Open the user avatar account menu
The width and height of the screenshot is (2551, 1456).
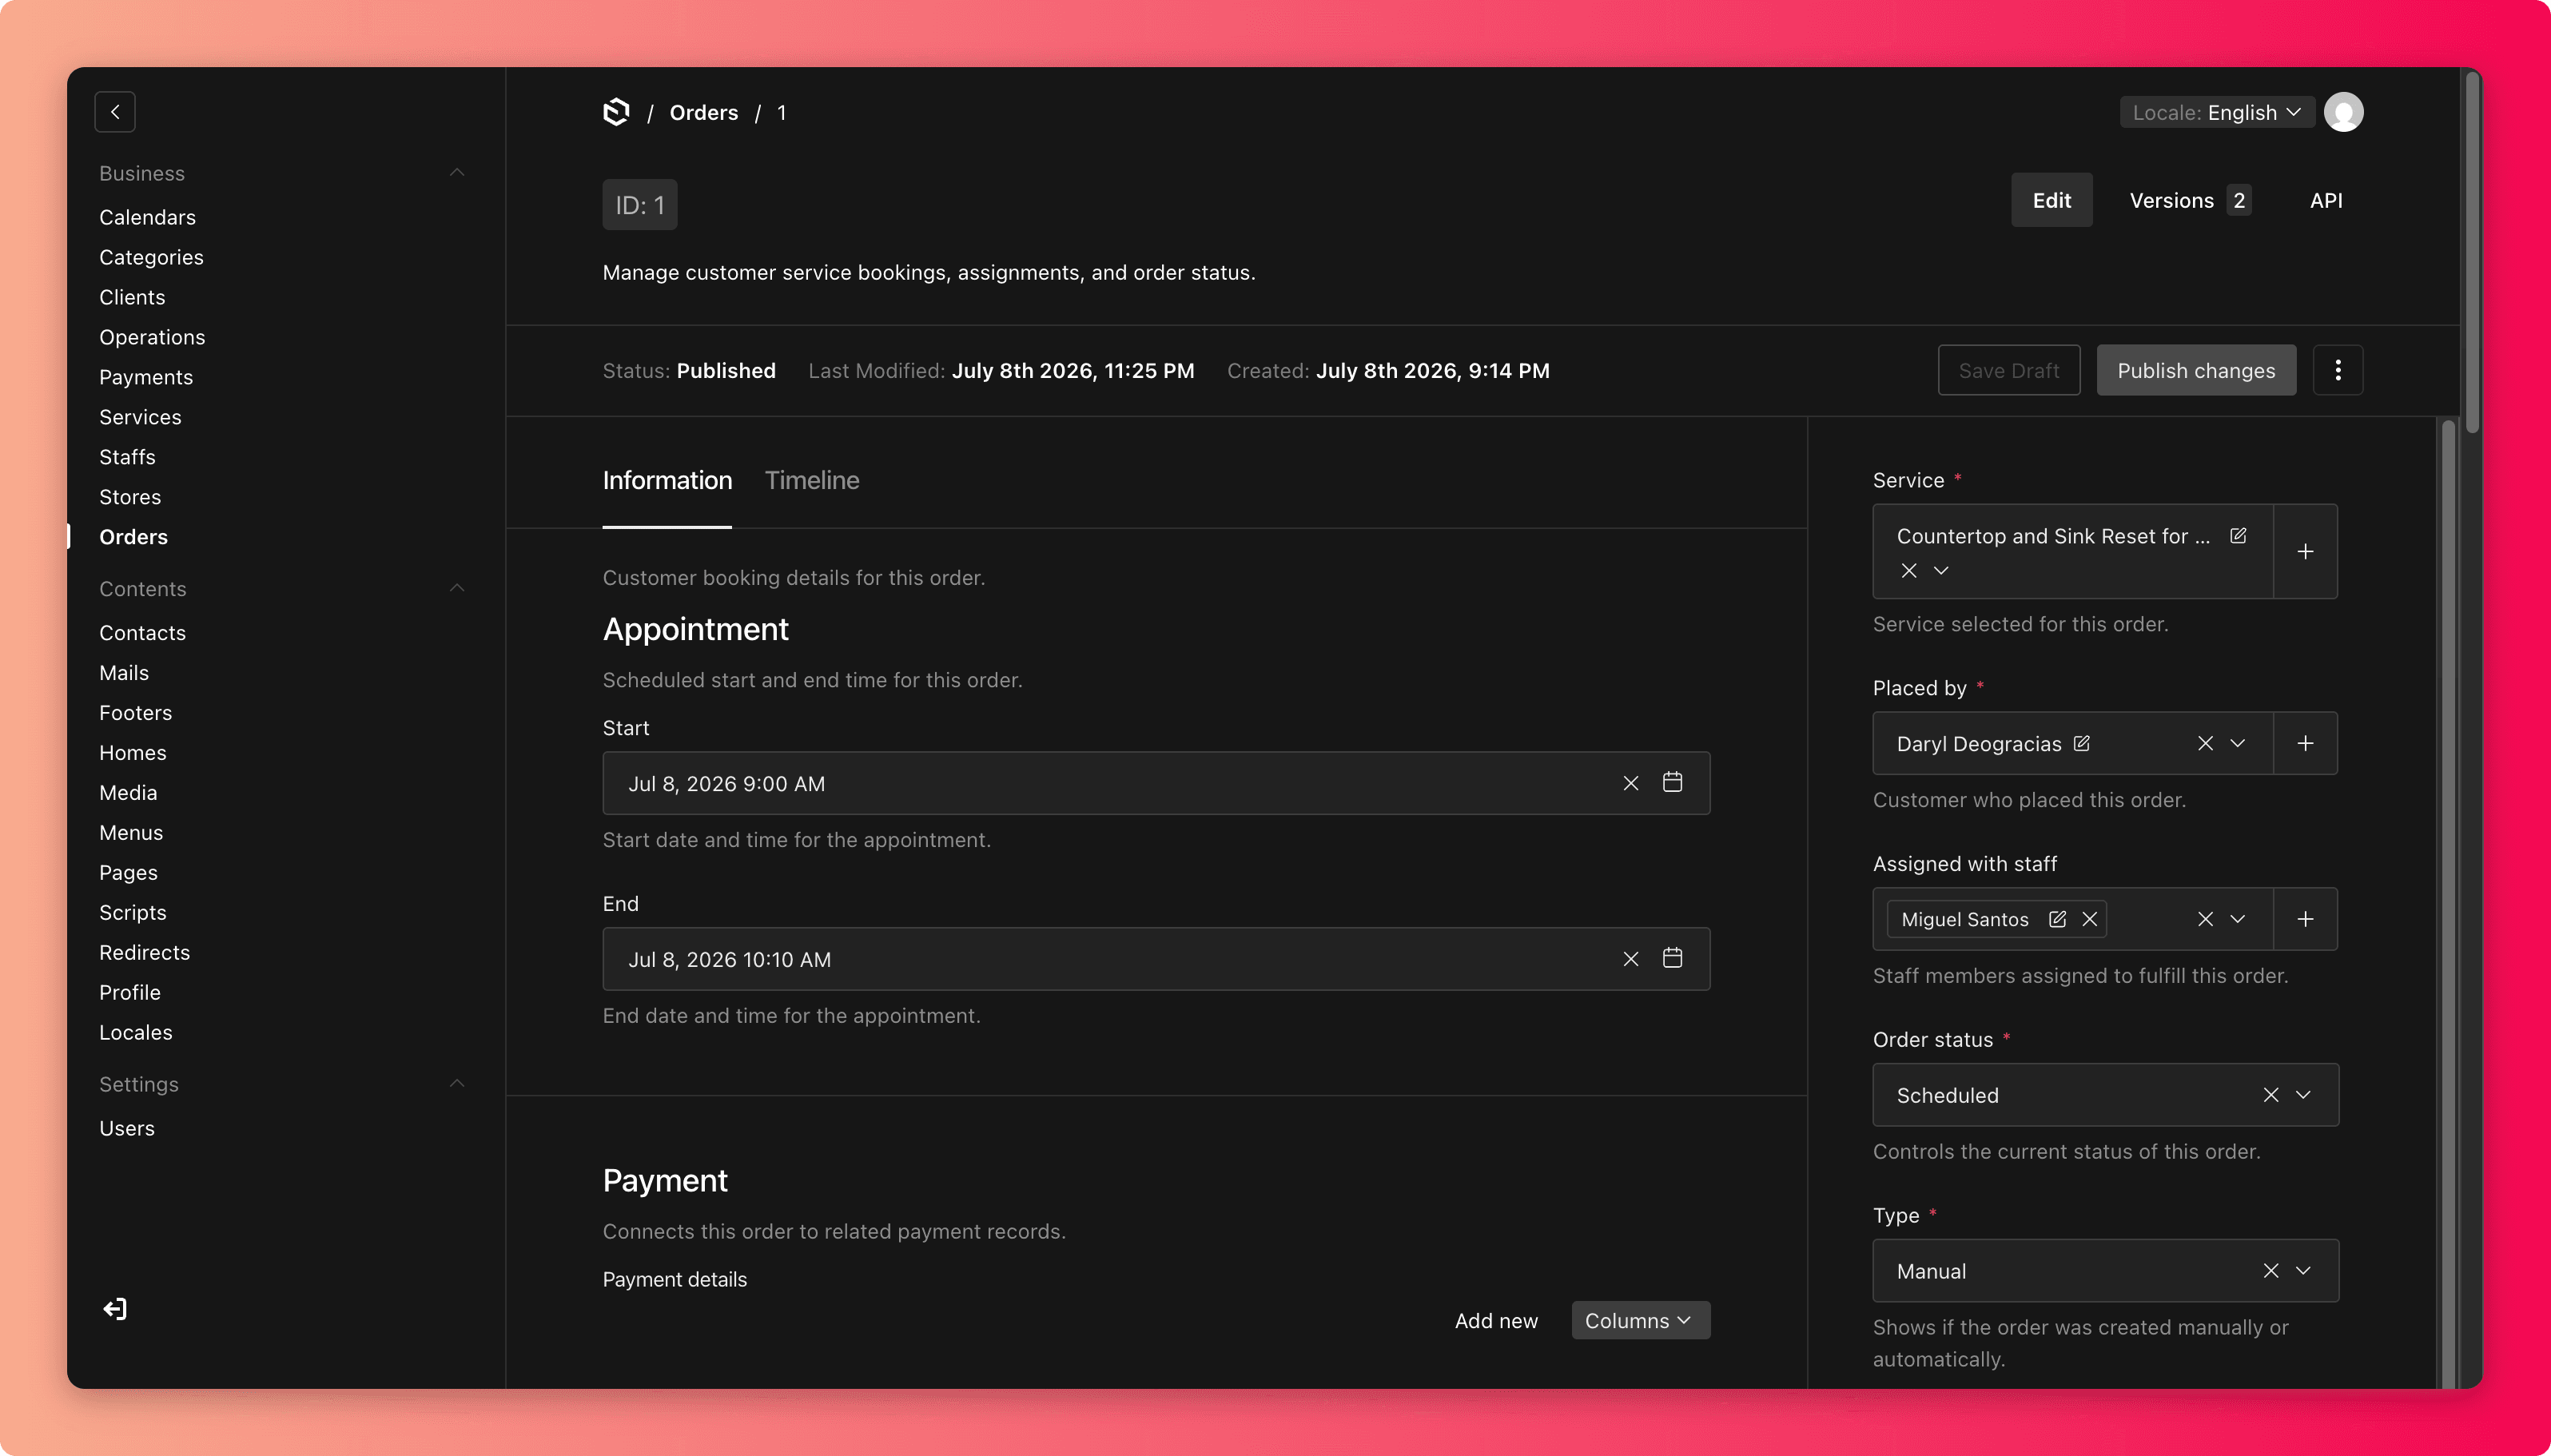[x=2343, y=112]
